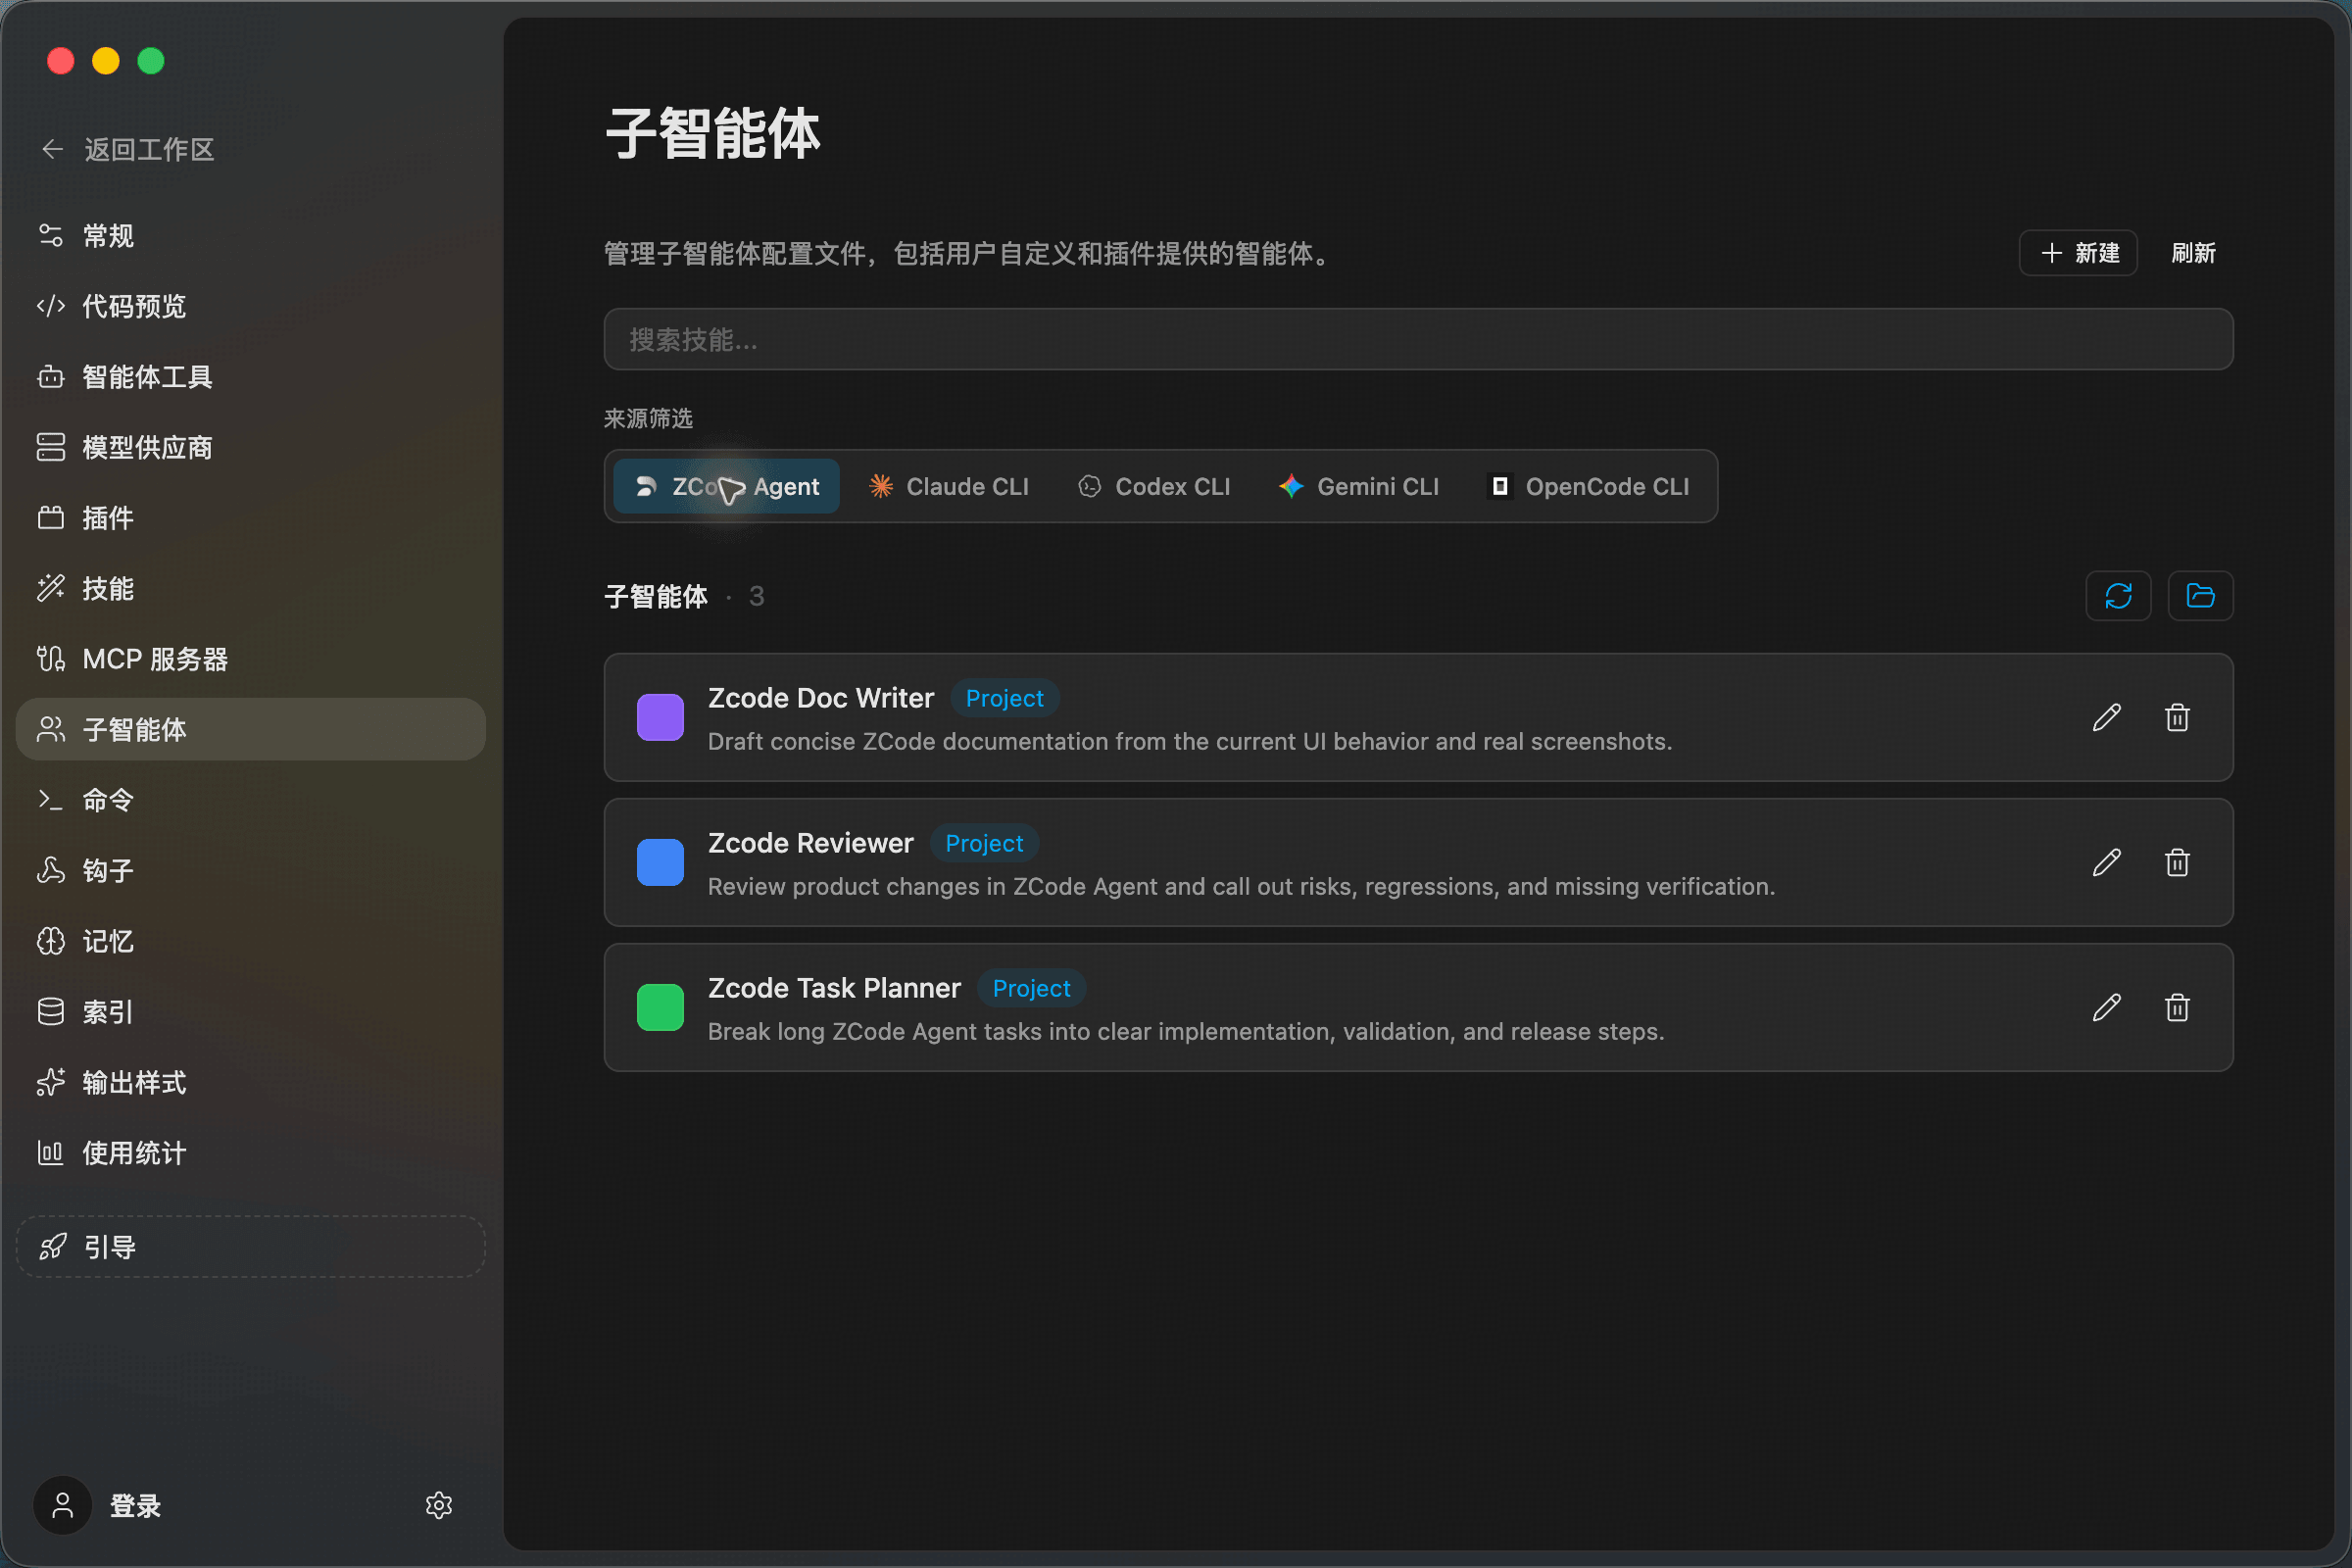Click the 引导 rocket icon

coord(53,1247)
